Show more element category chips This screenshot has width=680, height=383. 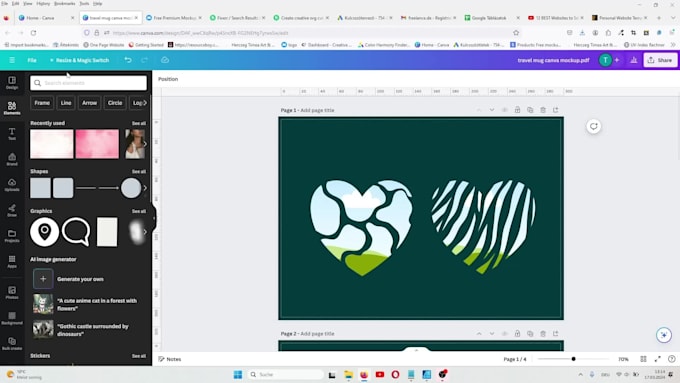(145, 103)
